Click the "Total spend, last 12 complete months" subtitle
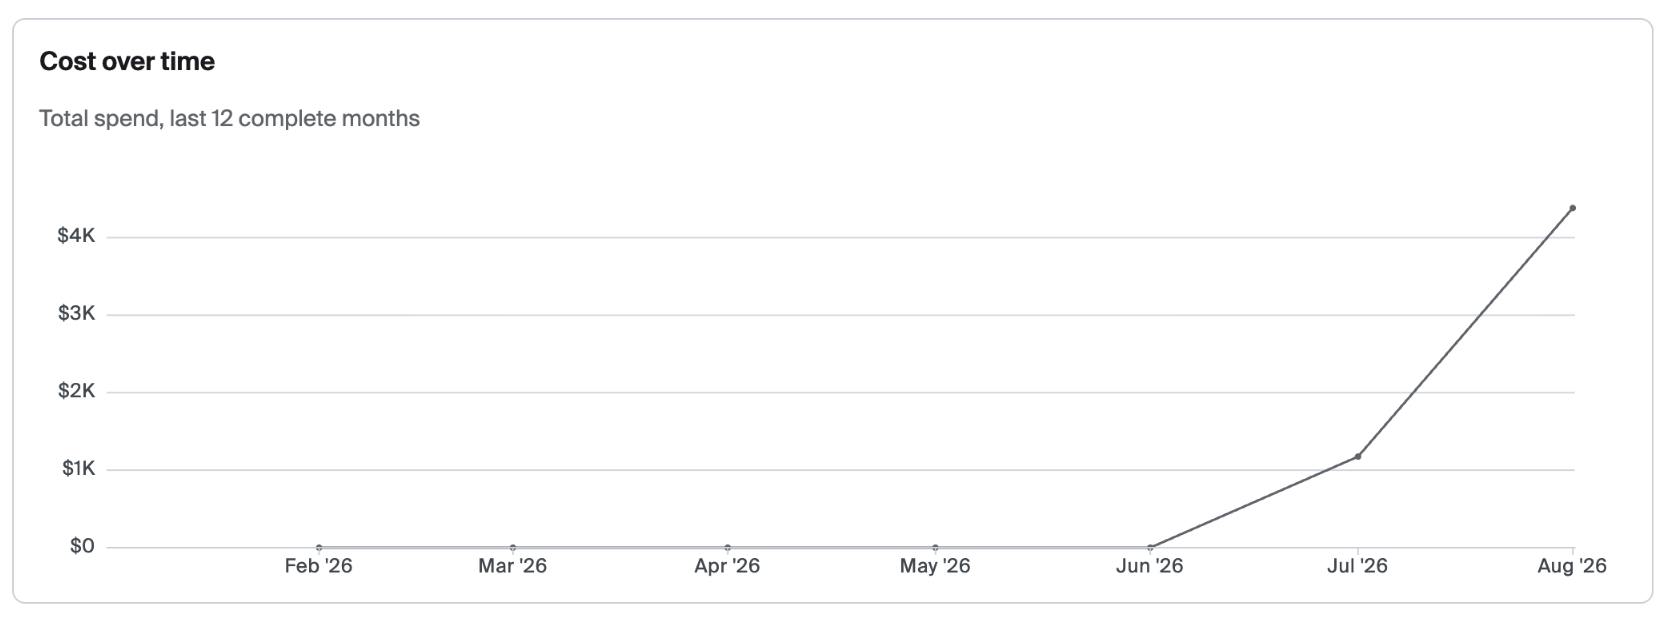 coord(229,119)
